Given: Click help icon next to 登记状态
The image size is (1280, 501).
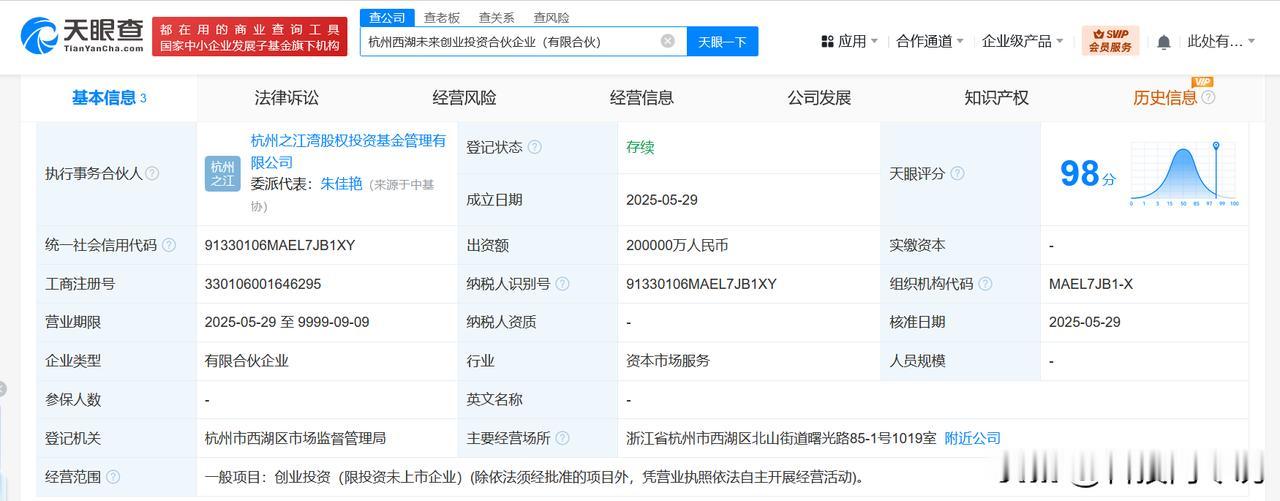Looking at the screenshot, I should point(534,147).
